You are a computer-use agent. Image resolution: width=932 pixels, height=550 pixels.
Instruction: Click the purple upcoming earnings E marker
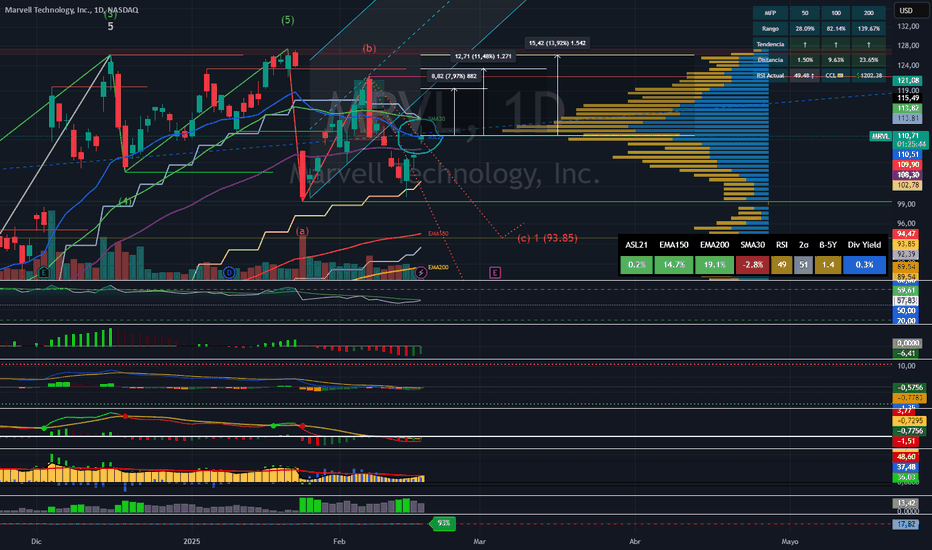point(495,272)
